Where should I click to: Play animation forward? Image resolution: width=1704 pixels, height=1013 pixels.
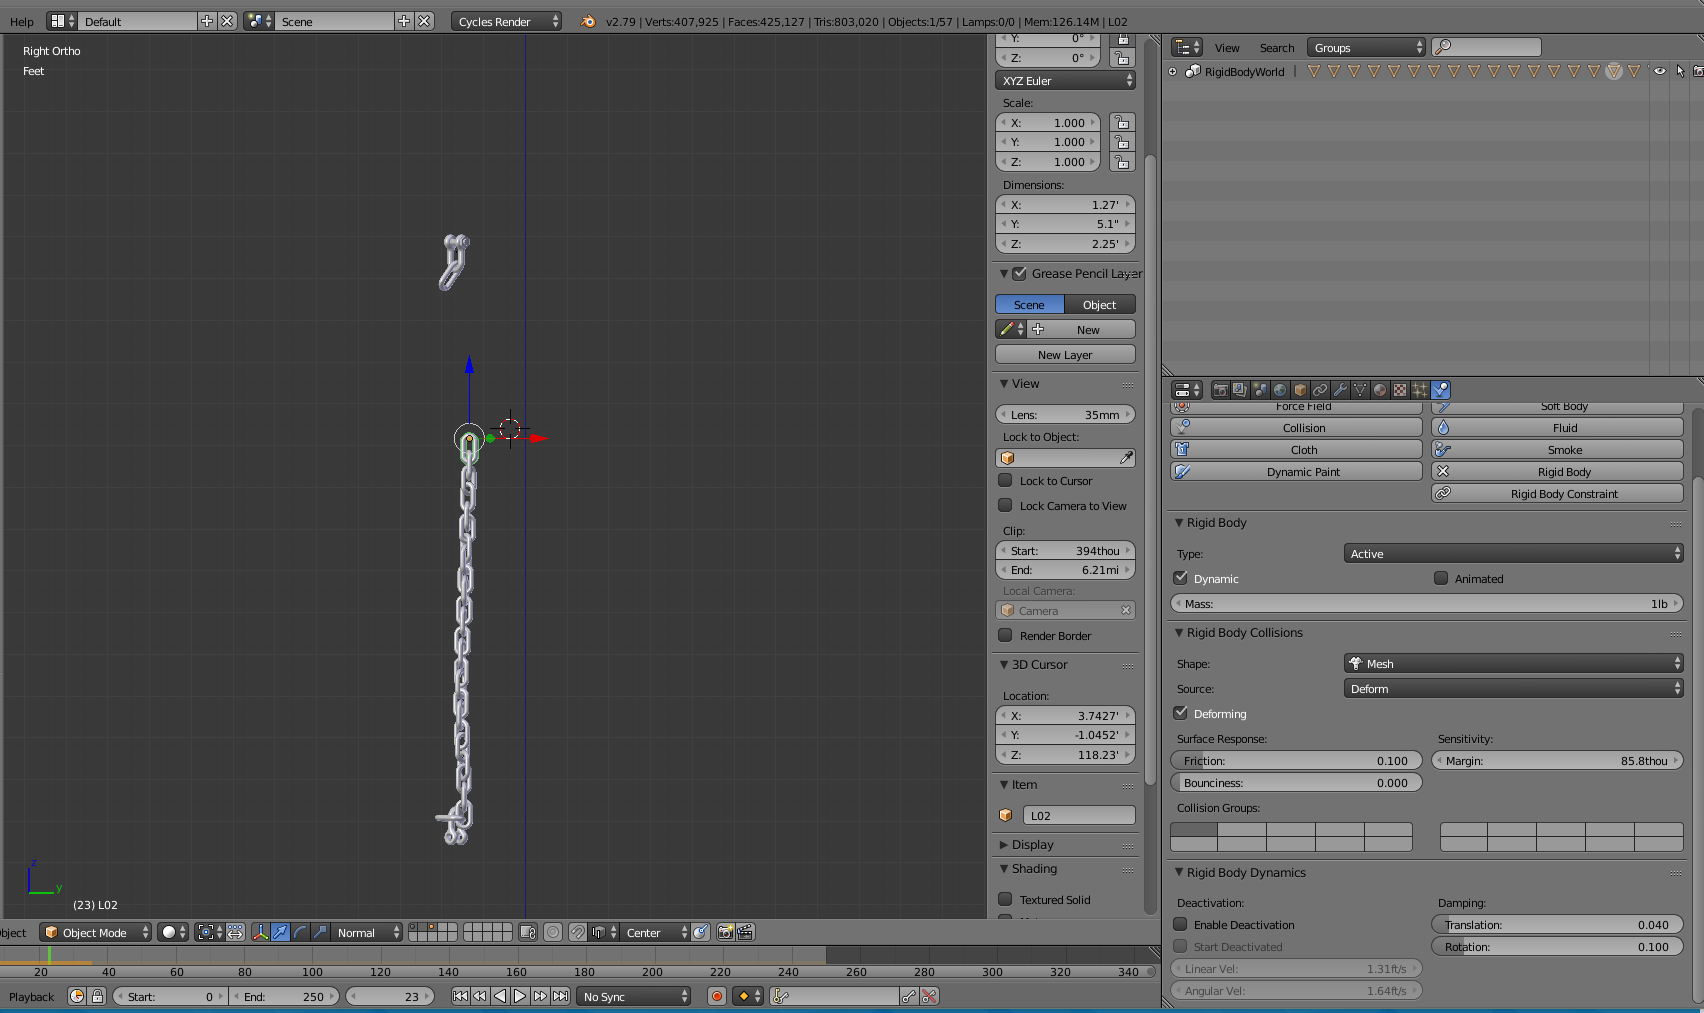[x=520, y=996]
